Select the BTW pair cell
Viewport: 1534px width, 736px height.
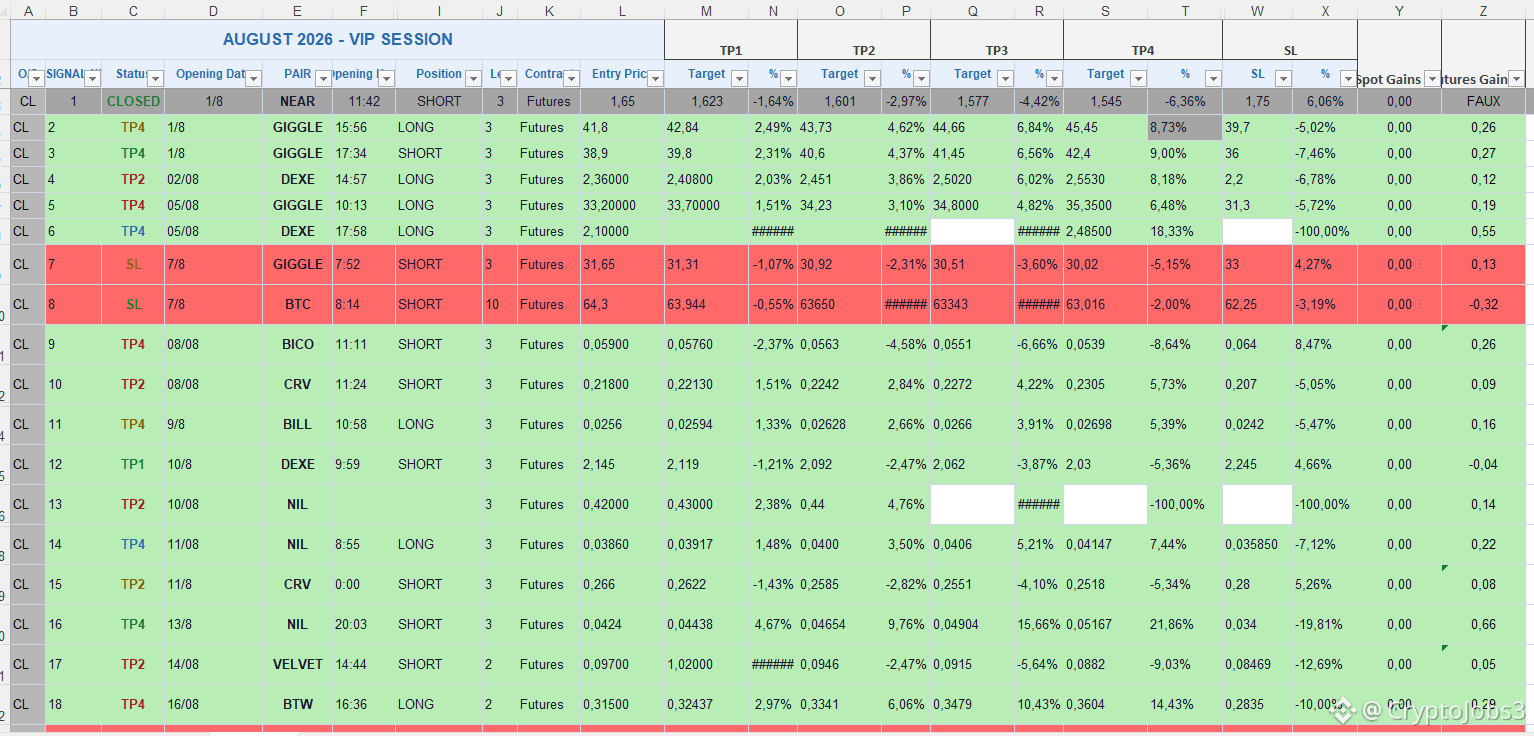point(297,704)
